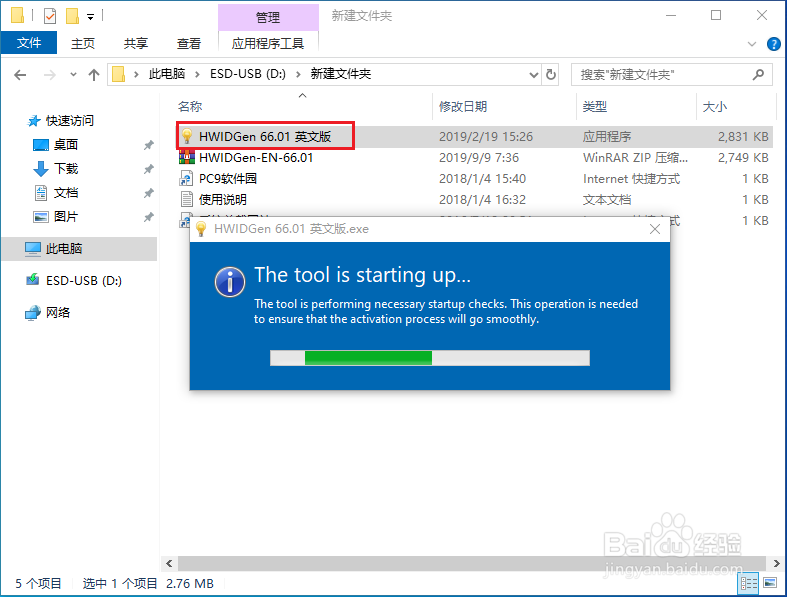
Task: Switch to details view in status bar
Action: [x=749, y=583]
